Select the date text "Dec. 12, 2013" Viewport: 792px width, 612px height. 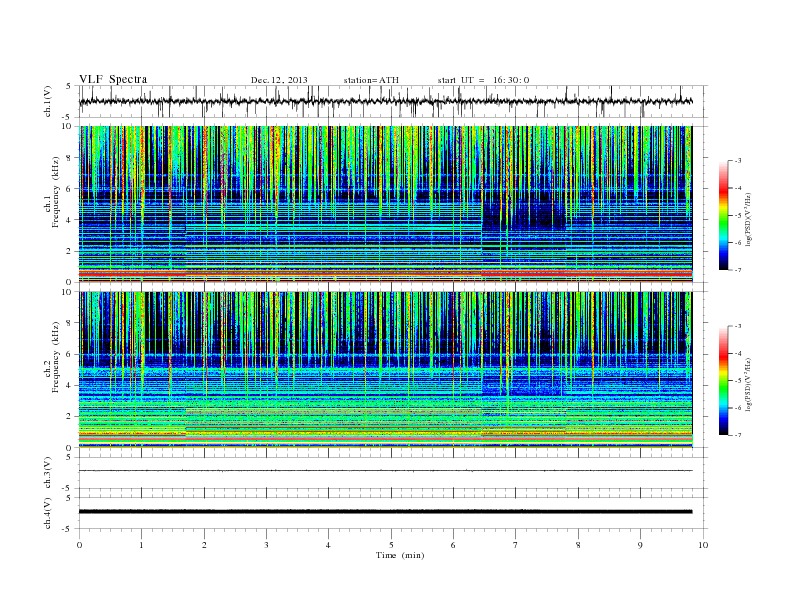(x=279, y=80)
